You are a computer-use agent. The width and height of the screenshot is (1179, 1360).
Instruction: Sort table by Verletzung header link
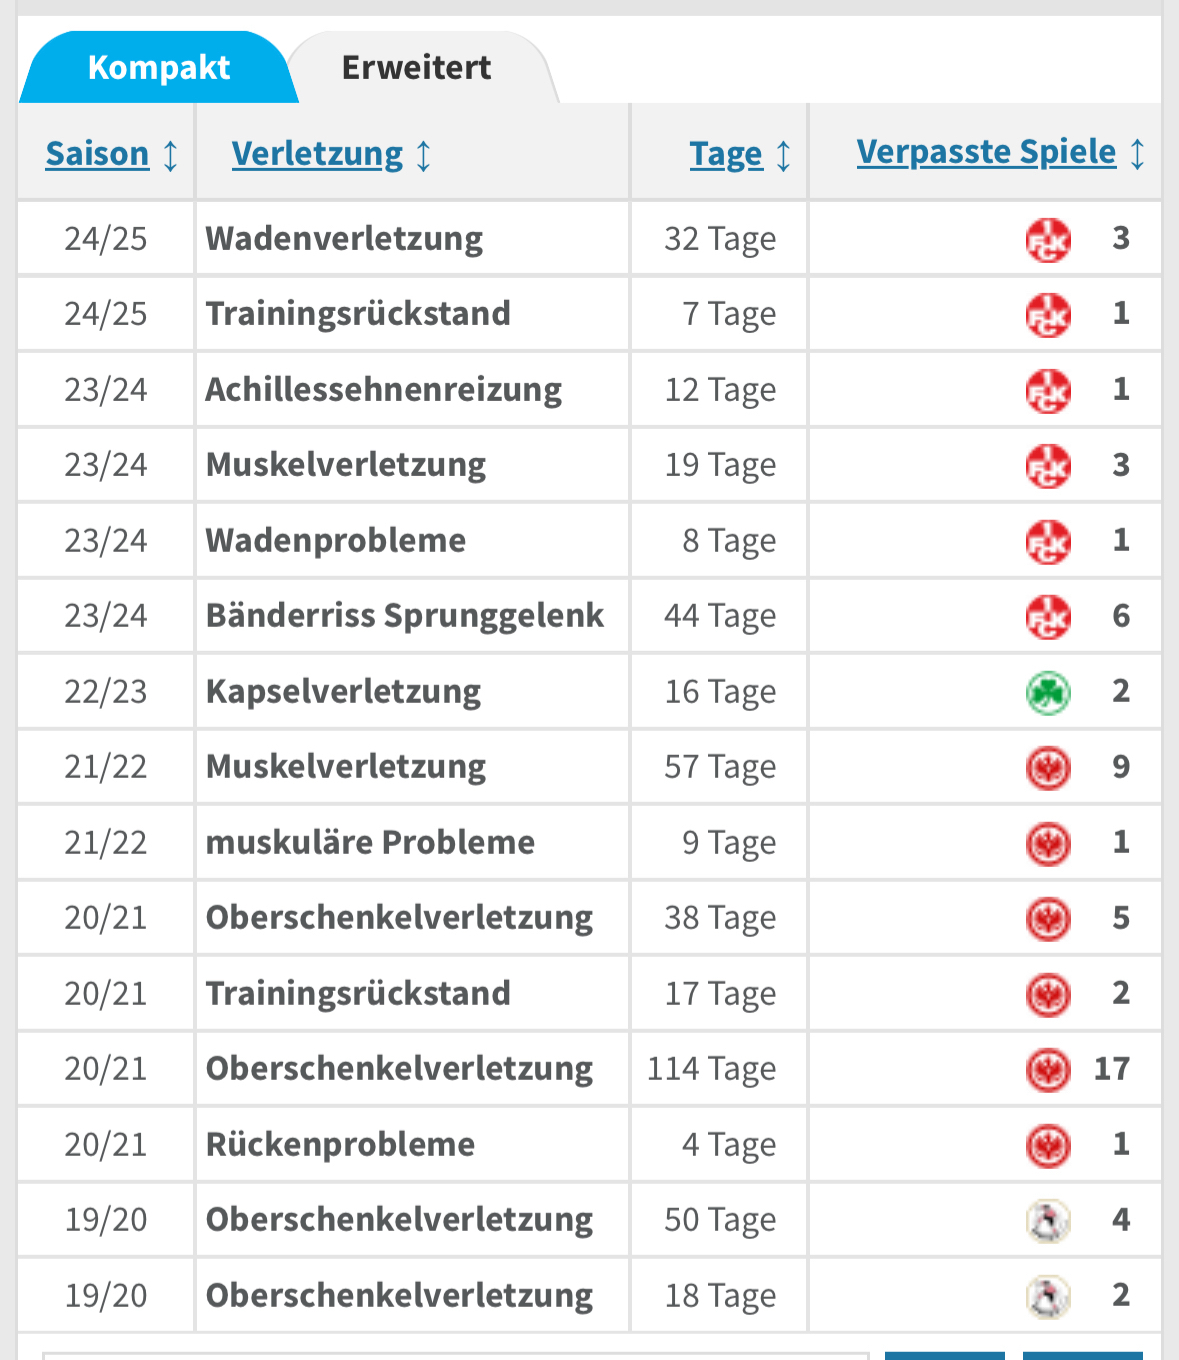click(317, 154)
